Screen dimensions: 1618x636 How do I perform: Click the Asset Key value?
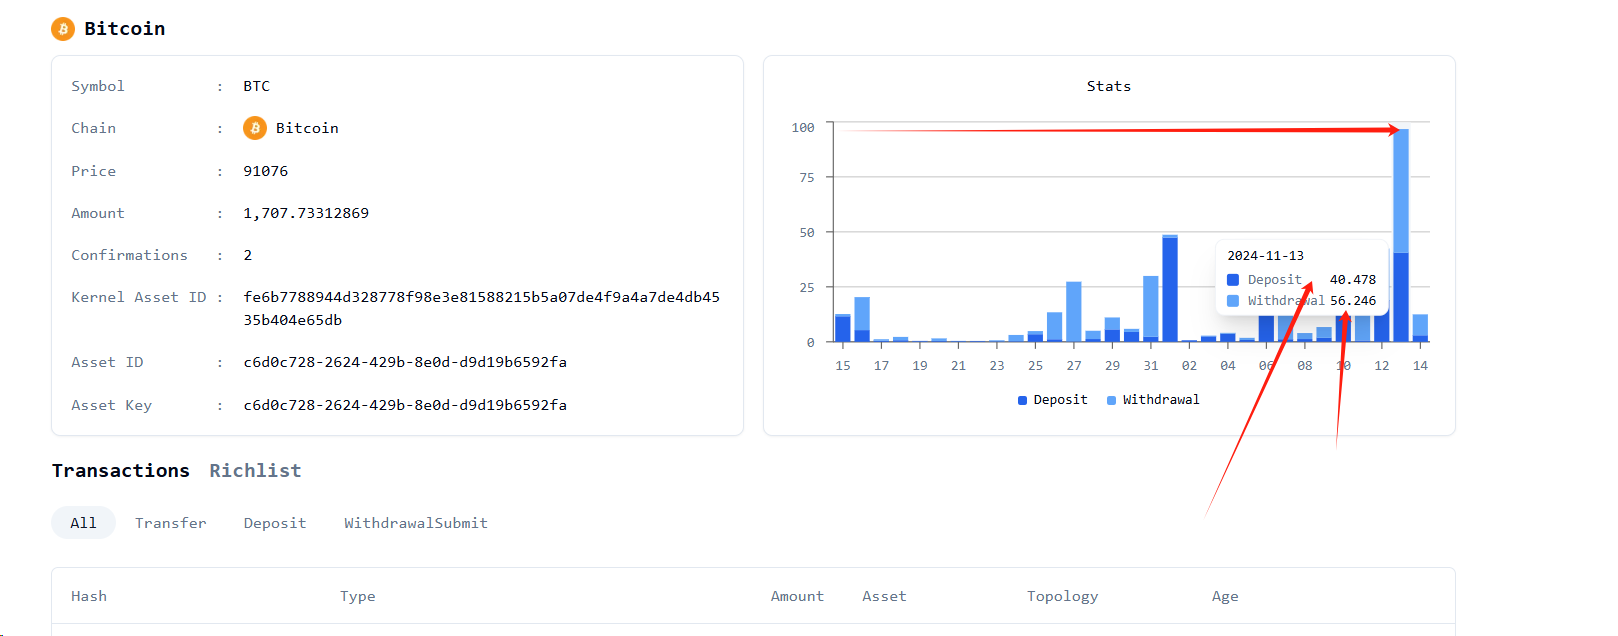point(405,405)
